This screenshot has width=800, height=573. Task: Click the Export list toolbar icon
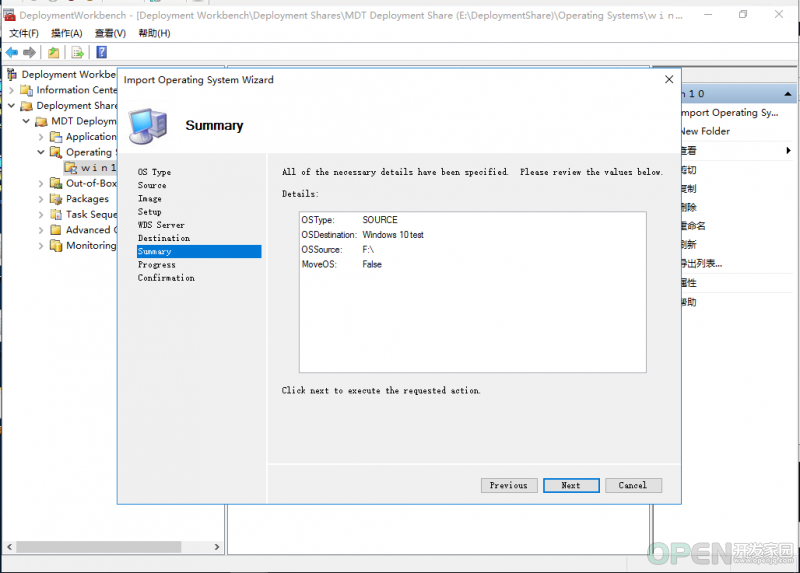click(x=78, y=52)
